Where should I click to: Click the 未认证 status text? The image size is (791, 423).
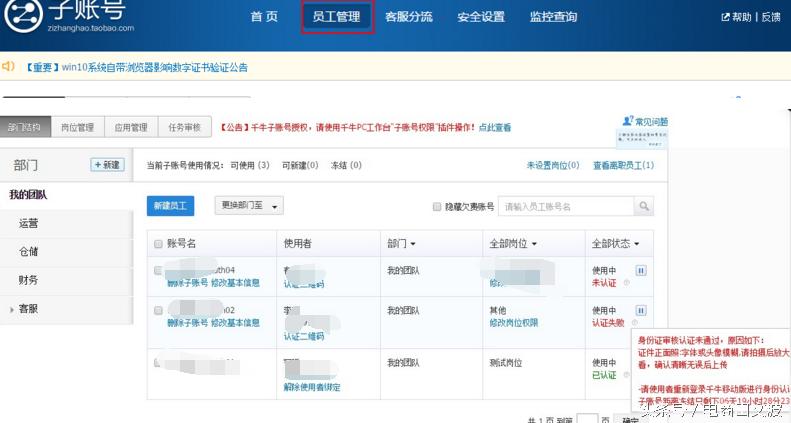604,283
